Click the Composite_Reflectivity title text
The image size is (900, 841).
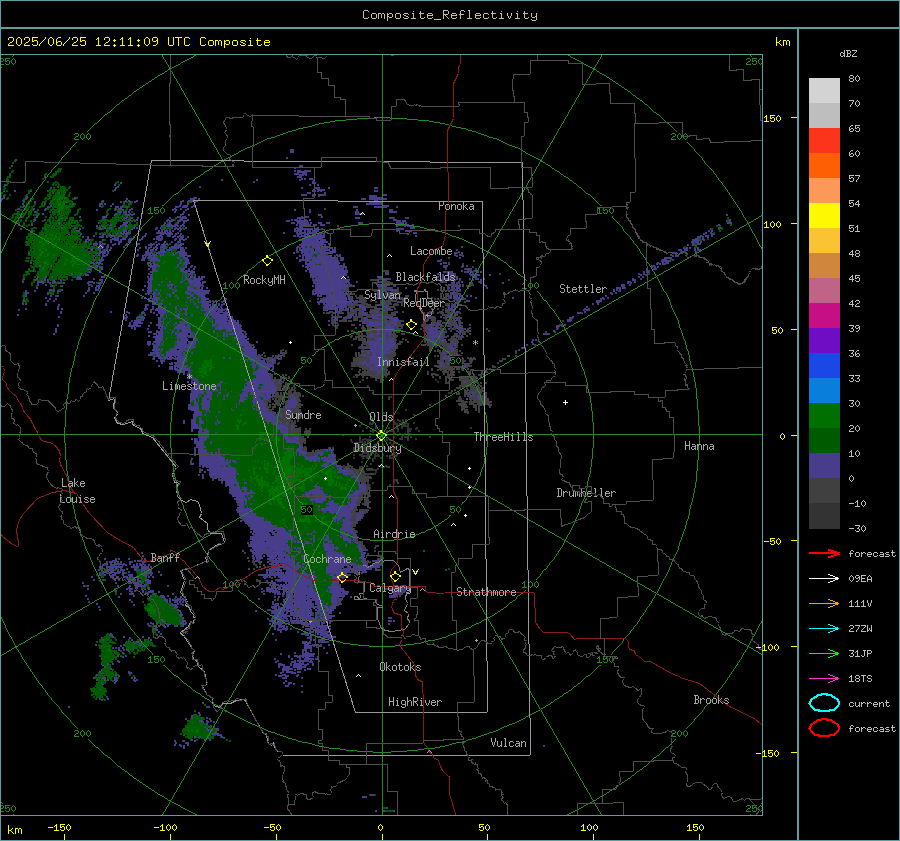tap(450, 15)
